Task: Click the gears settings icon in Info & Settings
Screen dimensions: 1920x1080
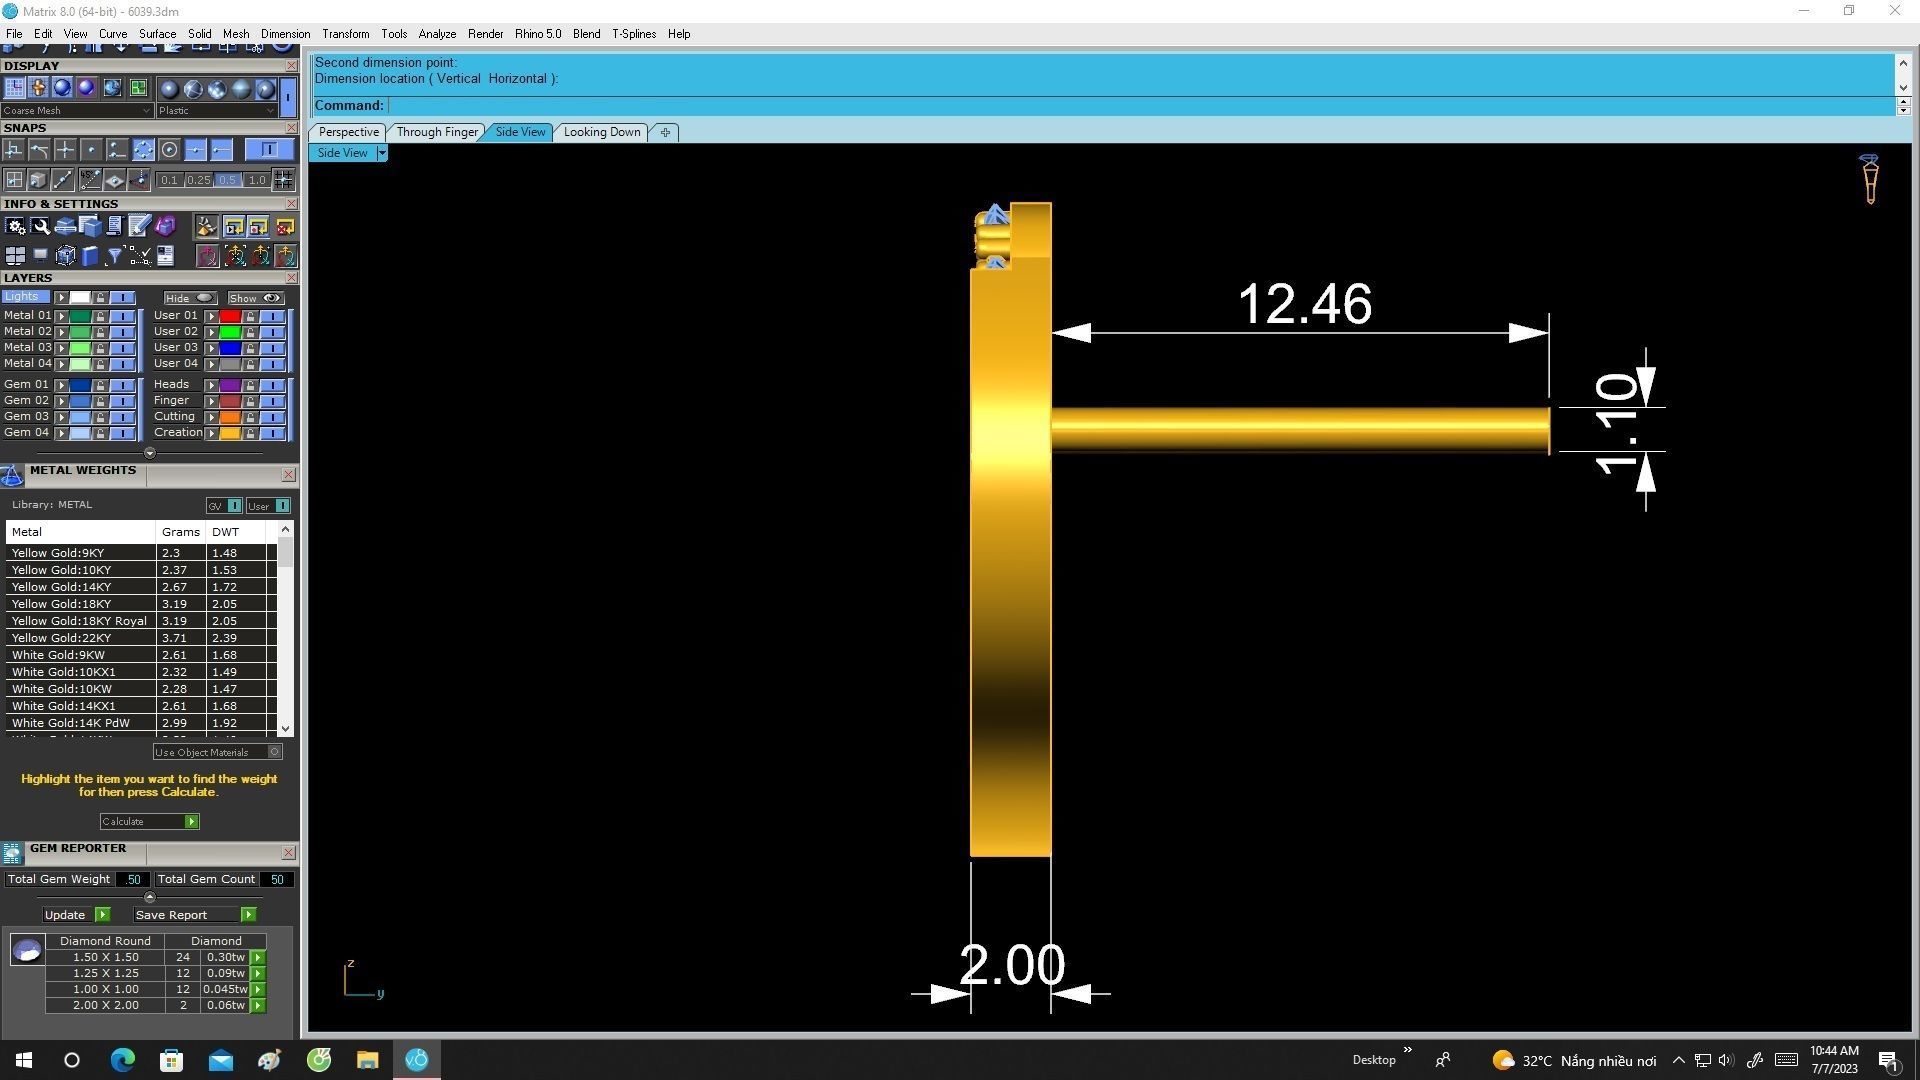Action: (x=15, y=227)
